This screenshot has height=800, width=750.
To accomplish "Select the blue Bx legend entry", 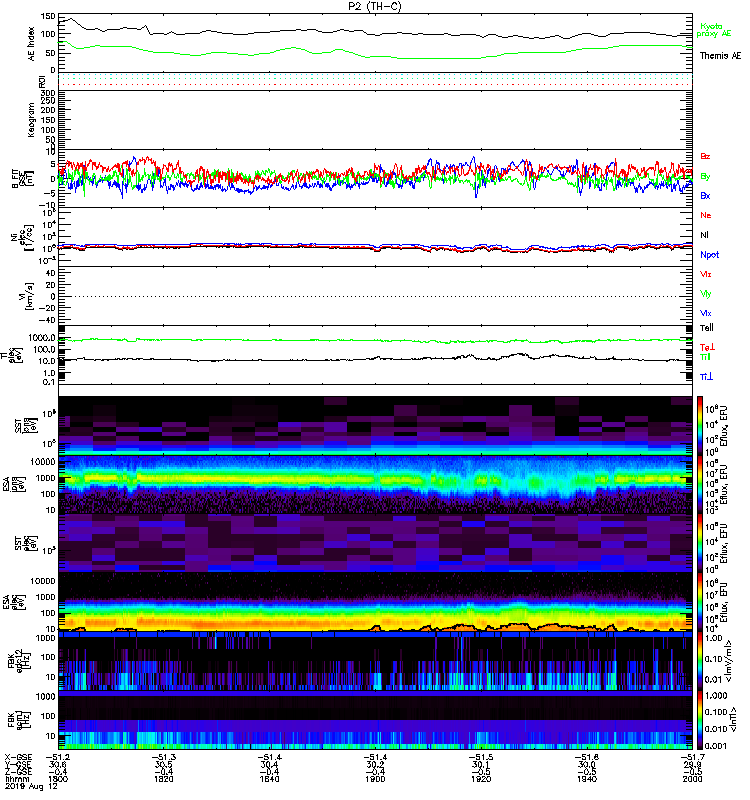I will pyautogui.click(x=705, y=195).
